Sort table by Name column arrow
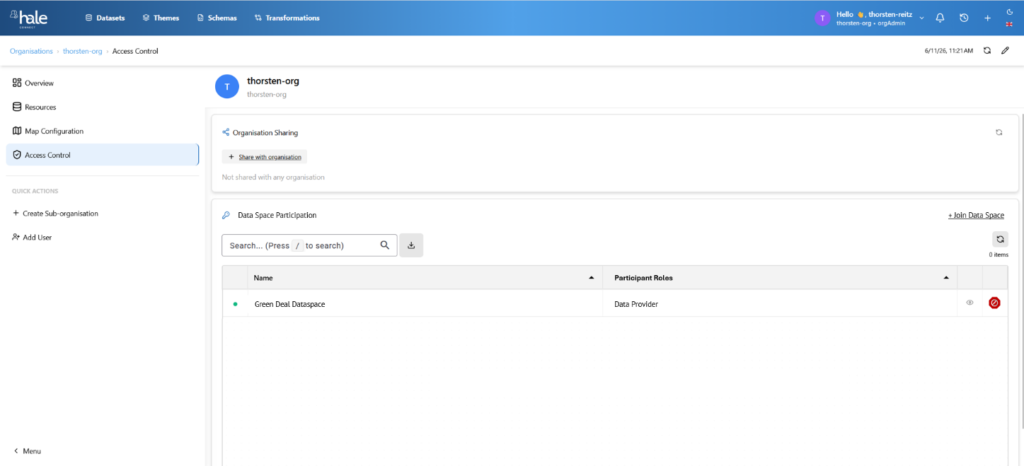Screen dimensions: 1024x466 click(x=592, y=278)
